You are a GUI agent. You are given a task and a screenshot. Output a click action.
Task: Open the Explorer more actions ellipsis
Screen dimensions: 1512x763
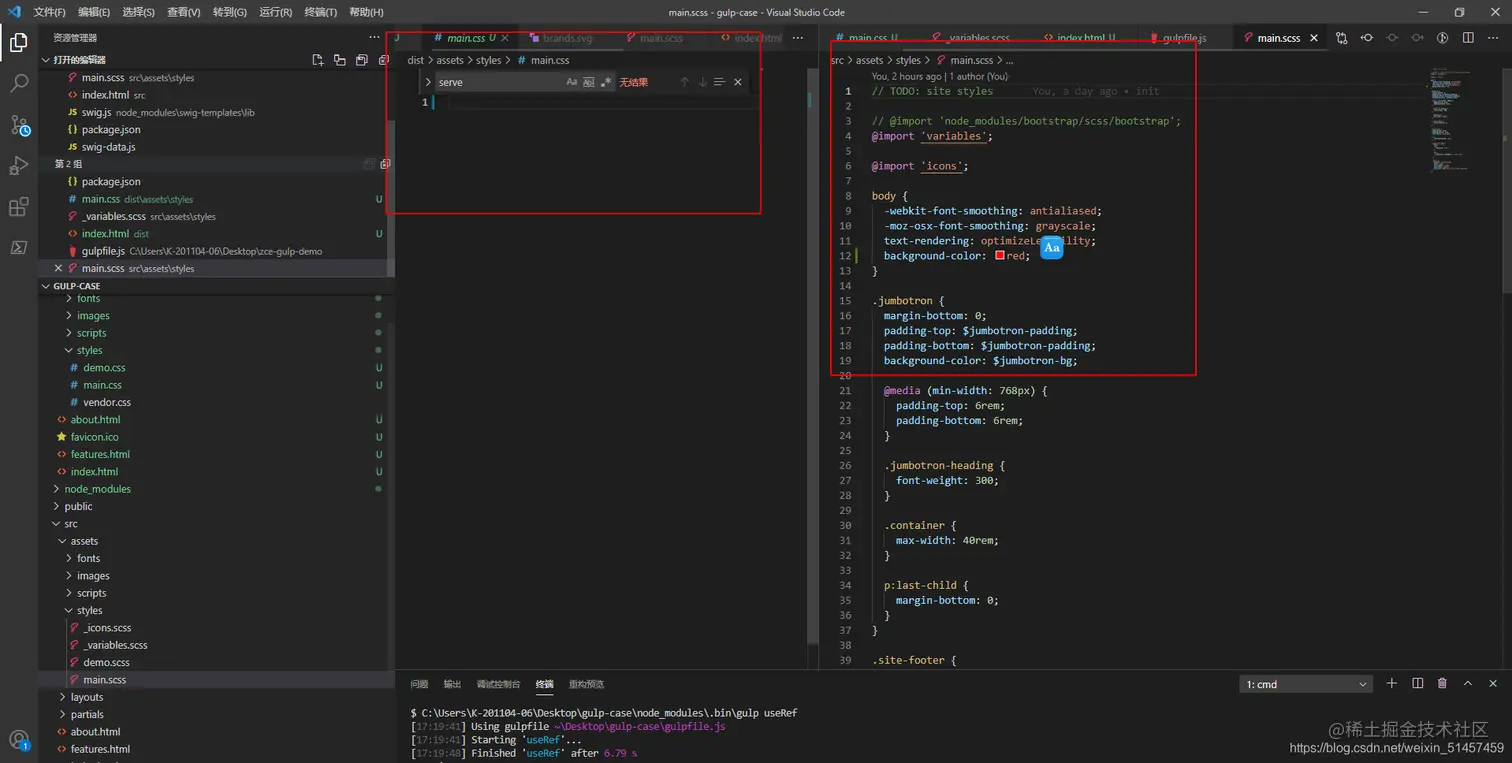pyautogui.click(x=373, y=37)
